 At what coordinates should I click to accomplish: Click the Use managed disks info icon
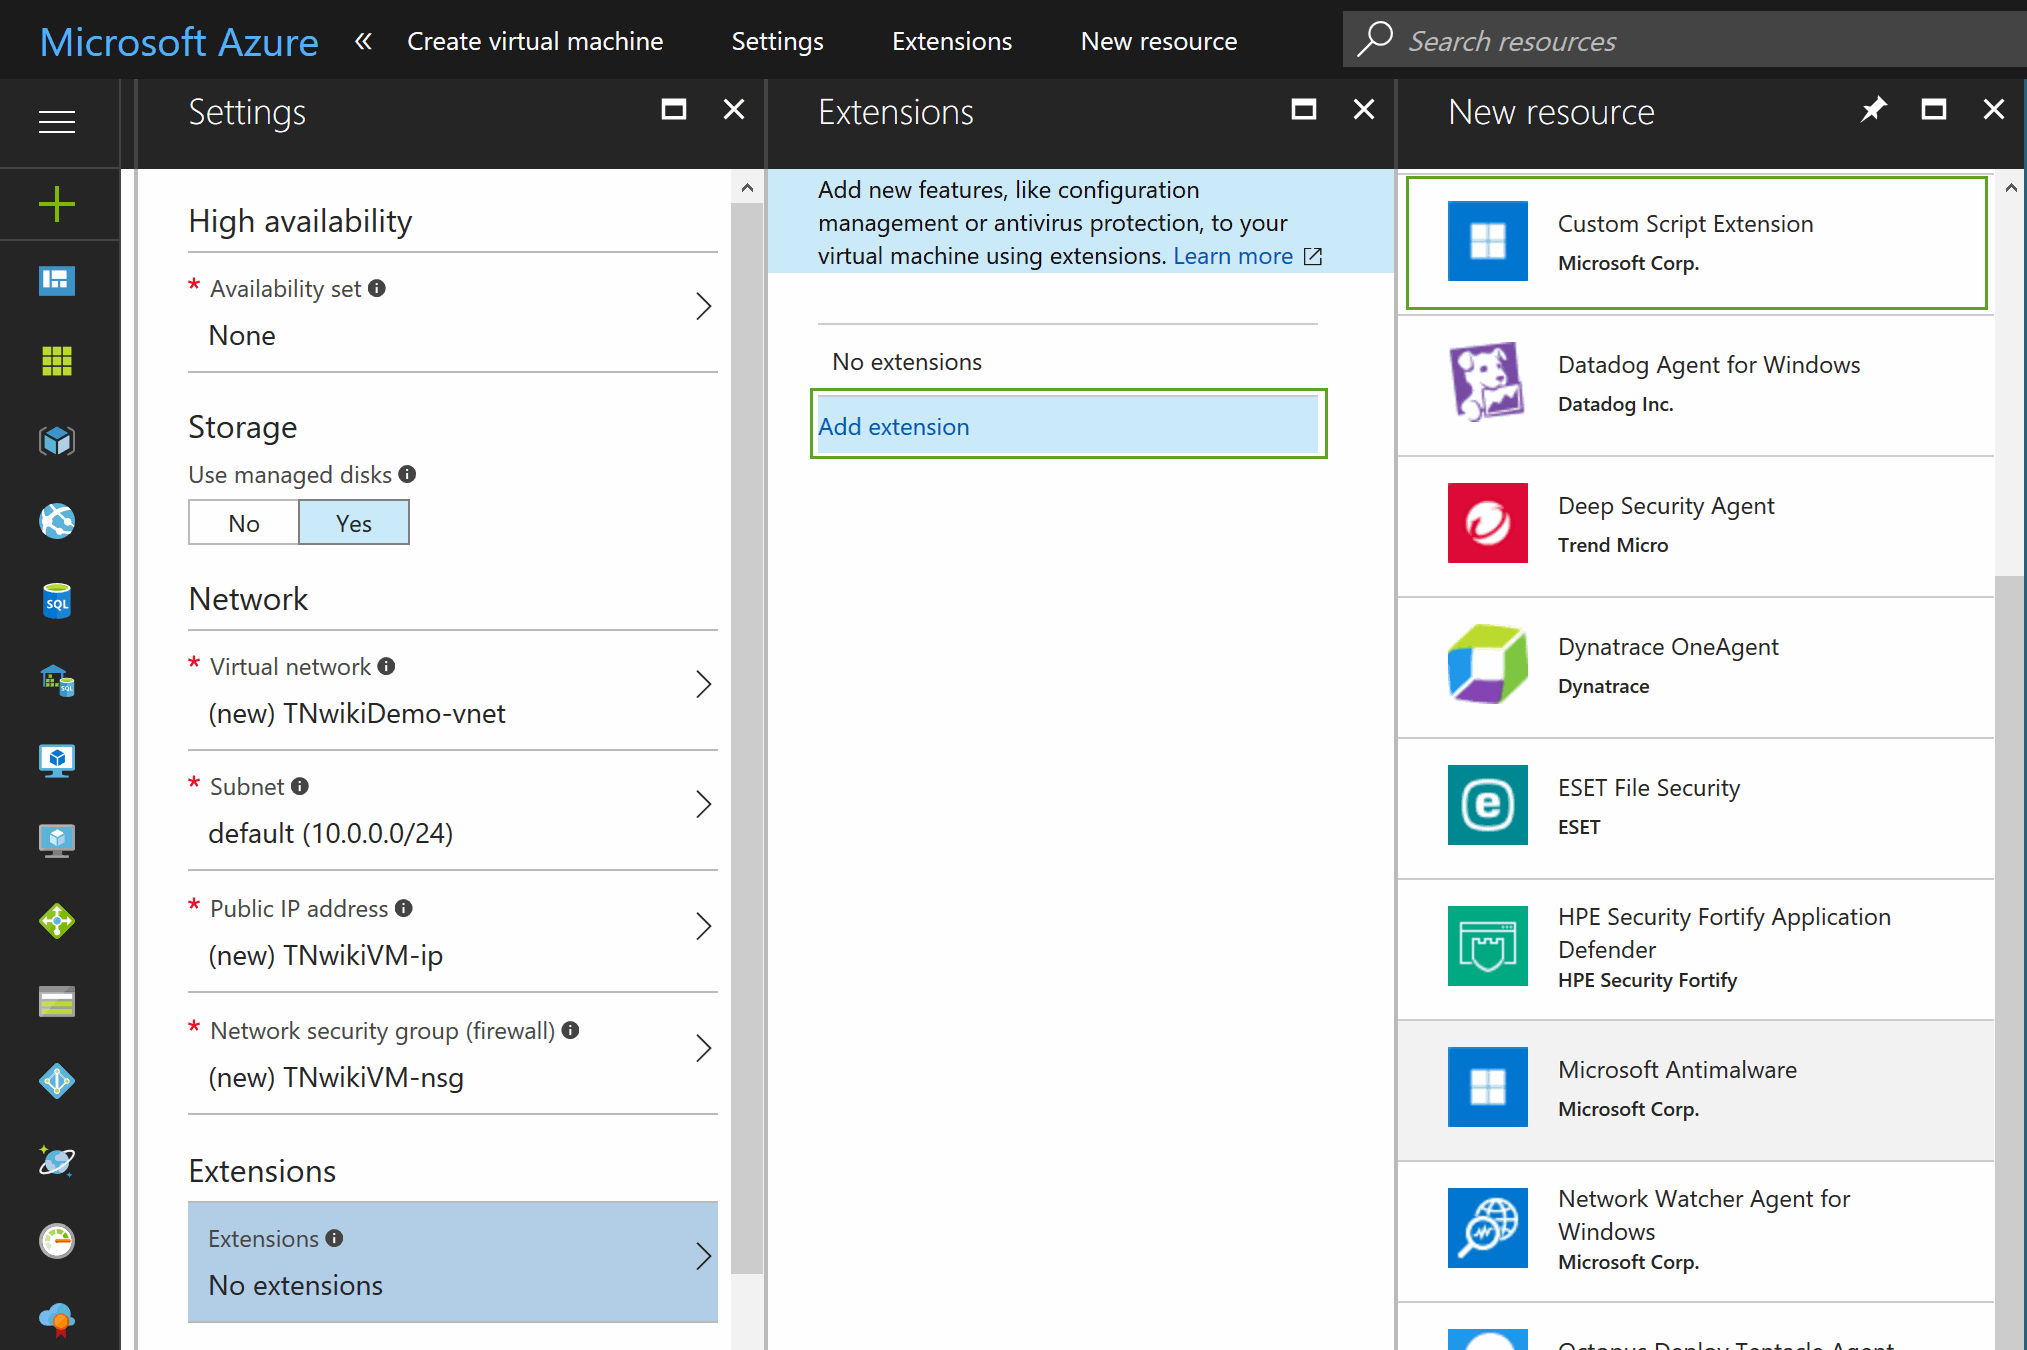pyautogui.click(x=407, y=474)
